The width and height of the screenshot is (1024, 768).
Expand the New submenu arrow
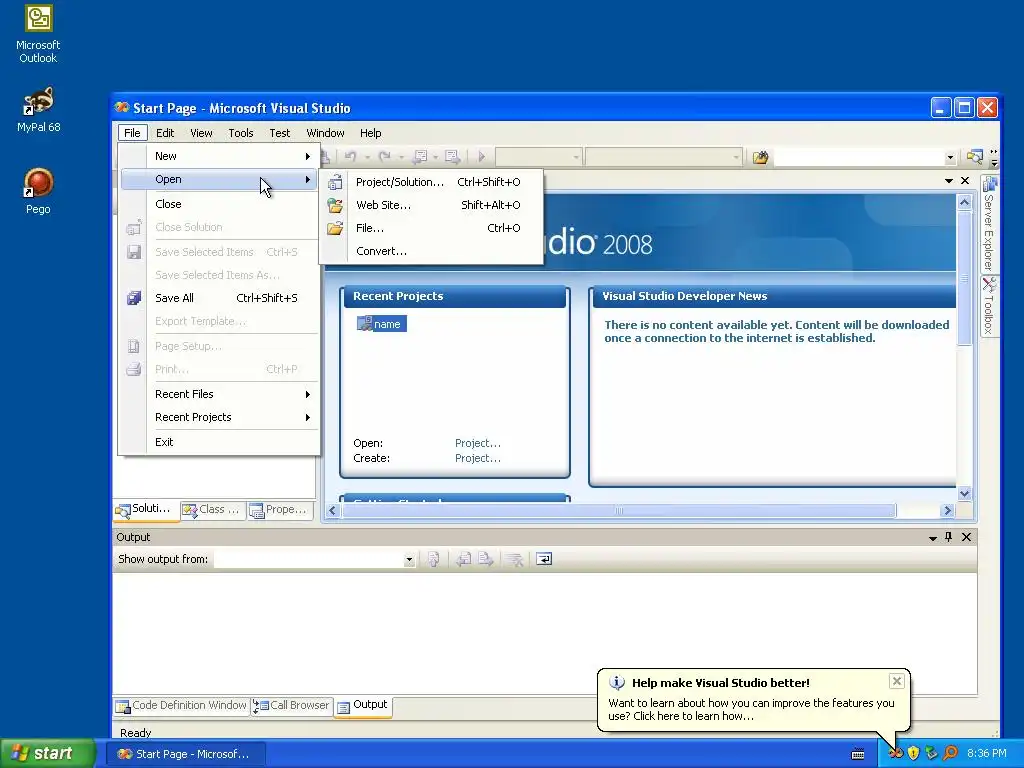[308, 156]
